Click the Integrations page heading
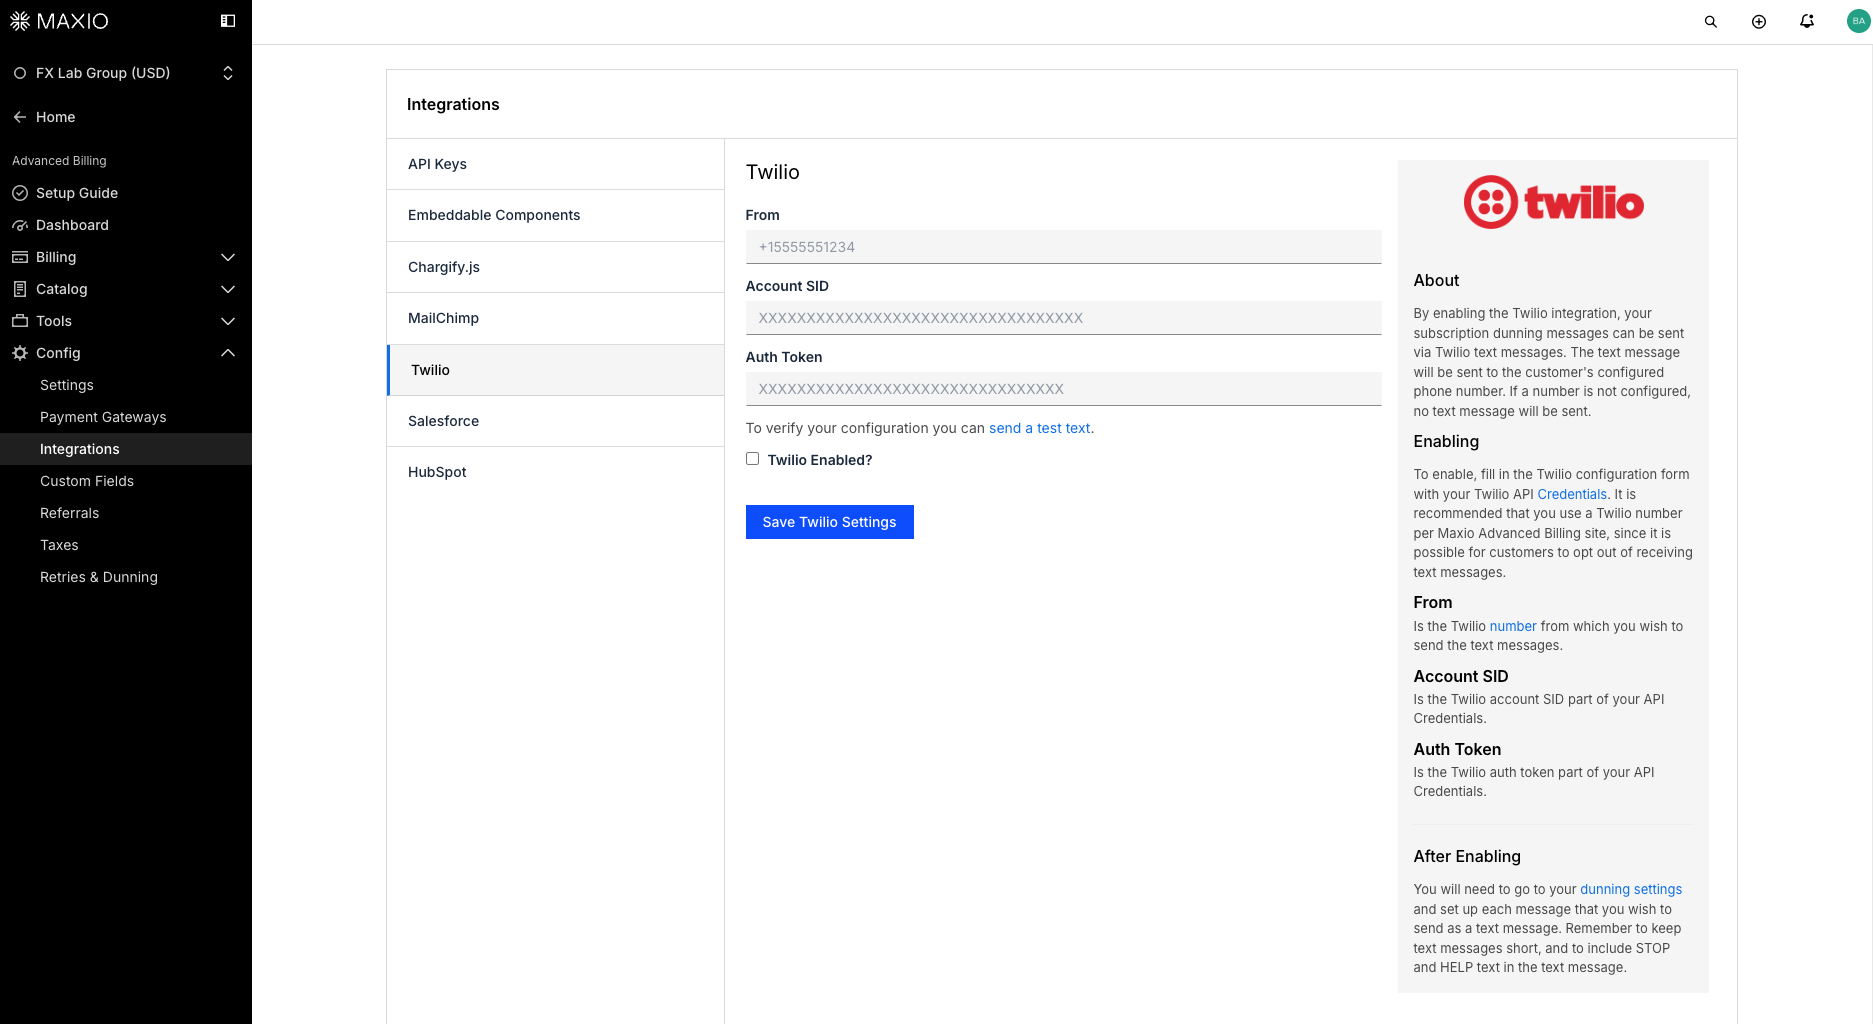Screen dimensions: 1873x1024 pos(453,104)
